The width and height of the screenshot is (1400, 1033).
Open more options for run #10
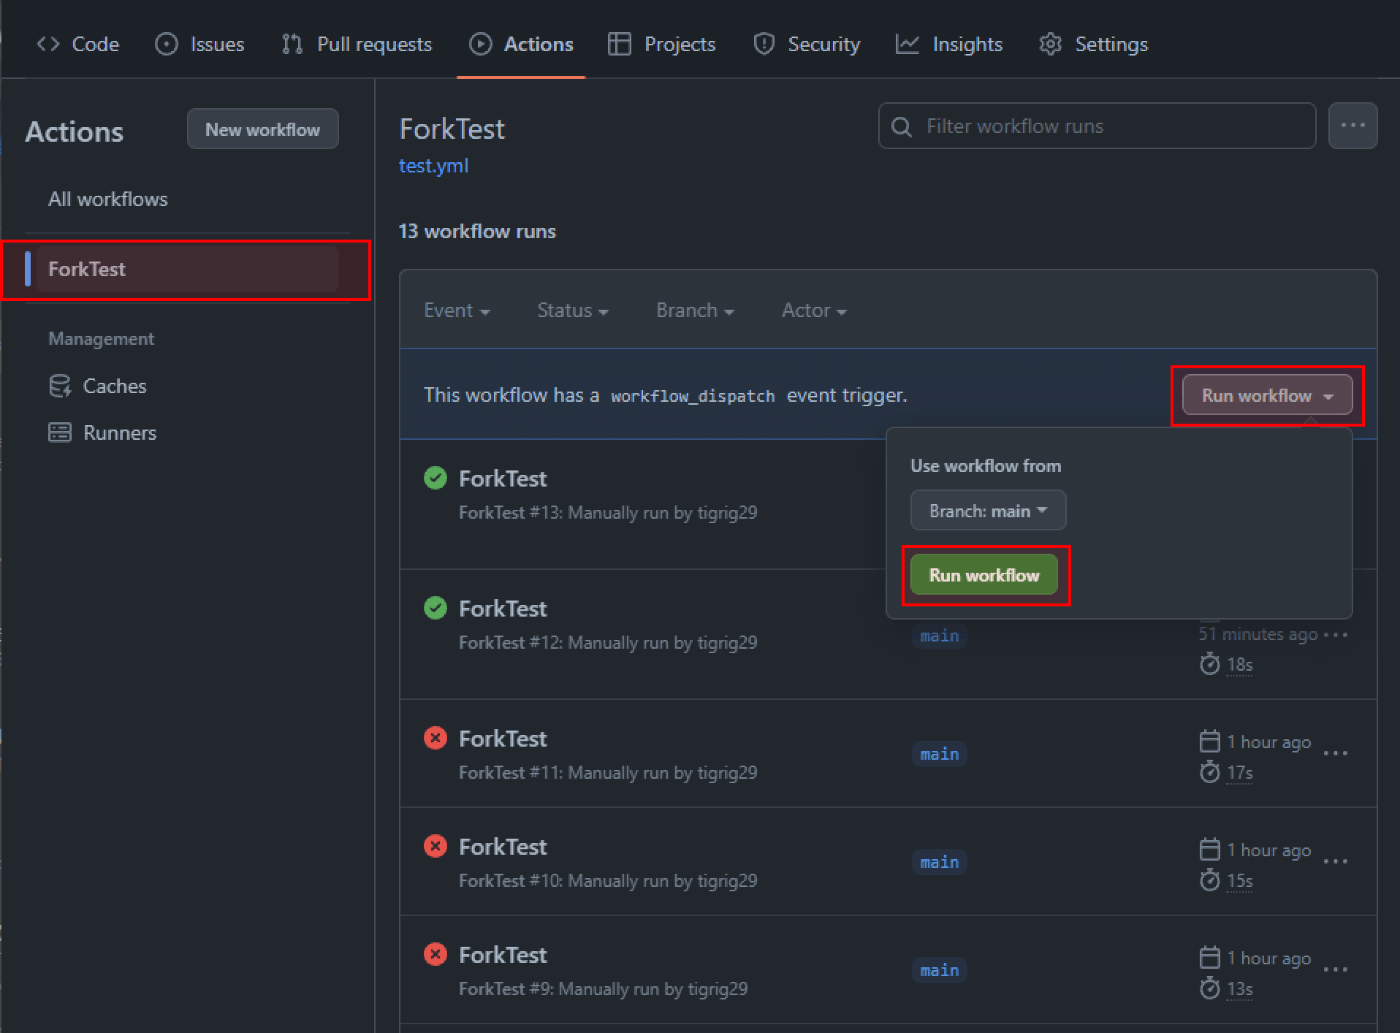pos(1336,861)
